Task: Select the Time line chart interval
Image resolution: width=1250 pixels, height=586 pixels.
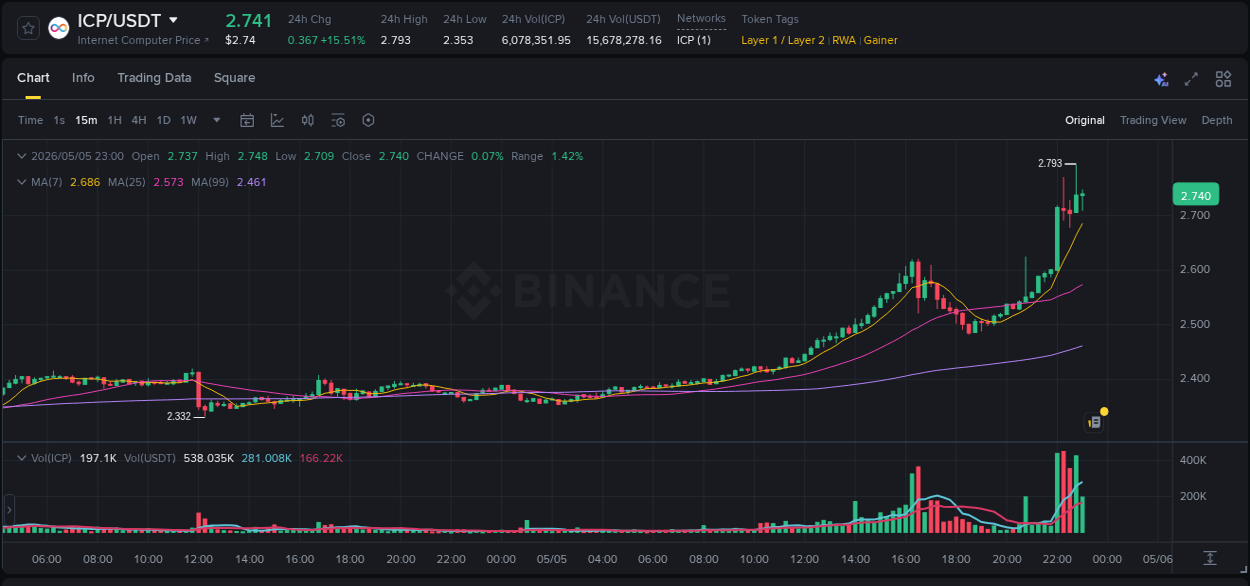Action: pyautogui.click(x=30, y=120)
